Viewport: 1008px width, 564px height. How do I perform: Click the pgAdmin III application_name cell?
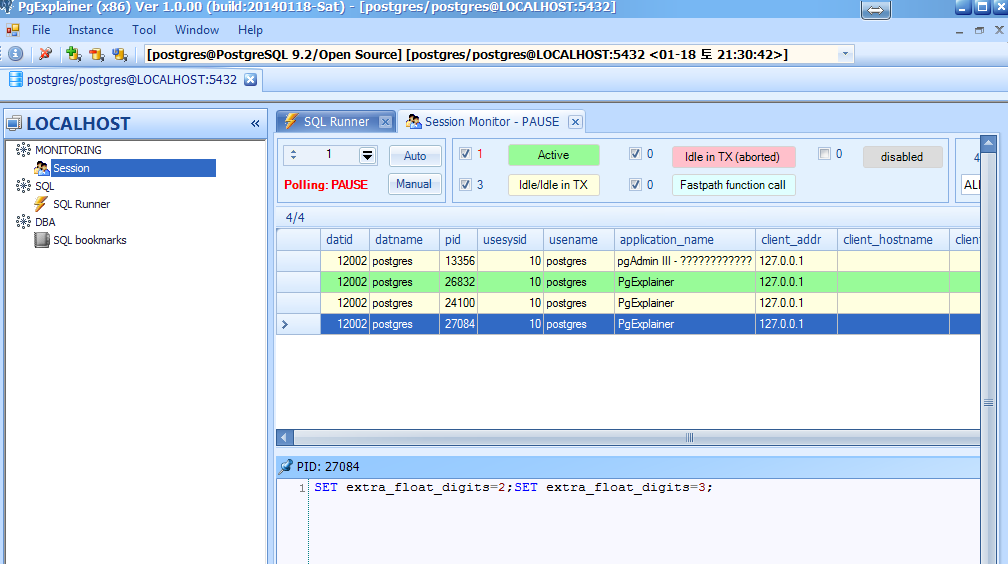[x=685, y=261]
